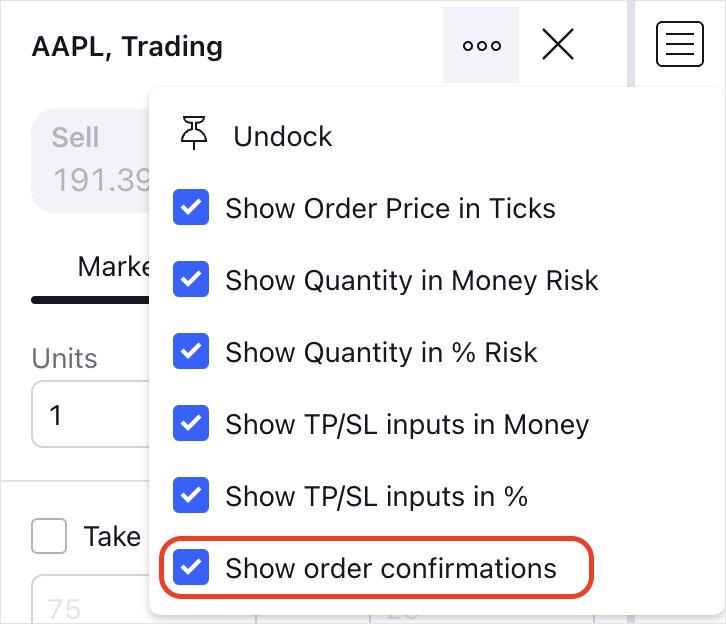Click the divider beside the right sidebar
The width and height of the screenshot is (726, 624).
click(x=631, y=300)
